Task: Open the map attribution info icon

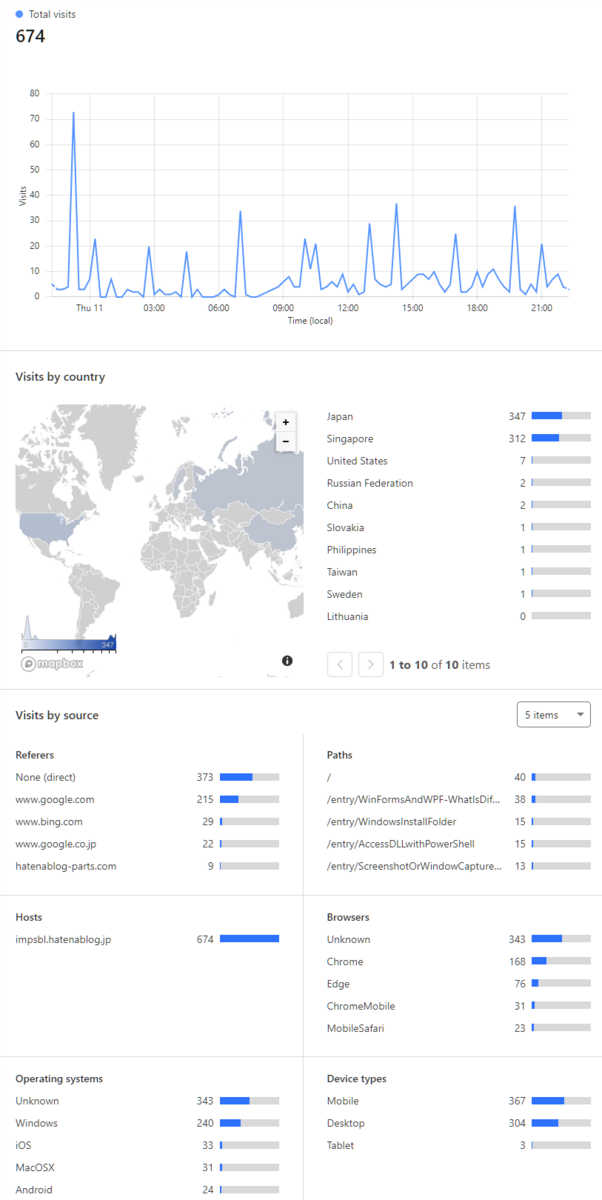Action: click(x=287, y=661)
